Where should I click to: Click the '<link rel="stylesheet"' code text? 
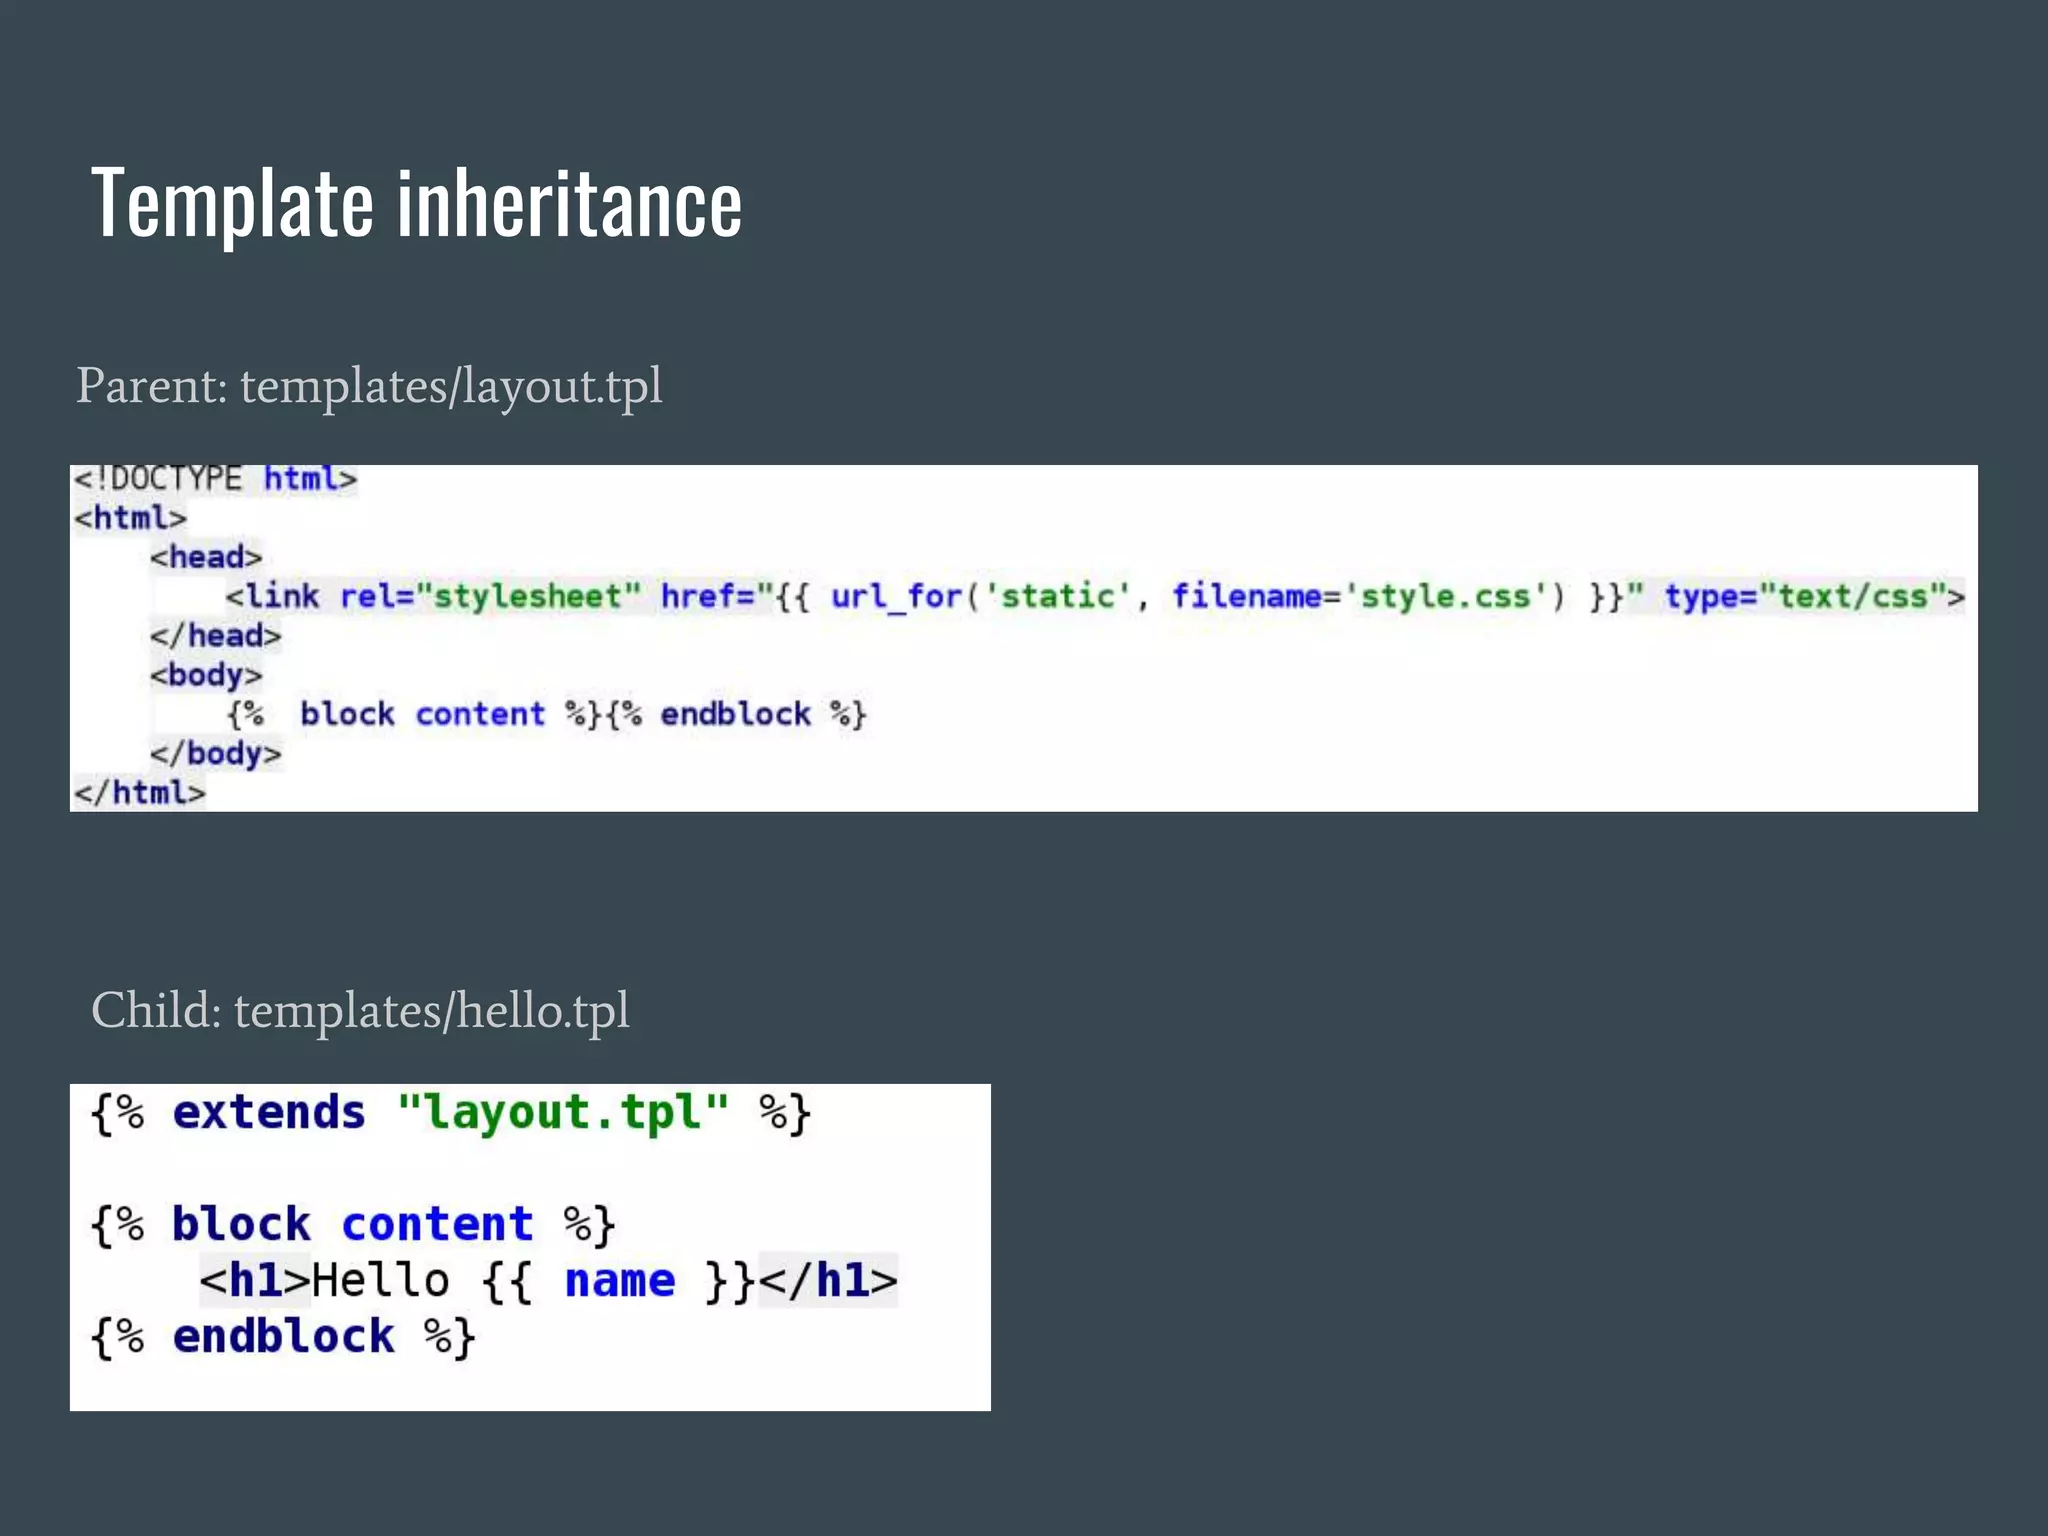pyautogui.click(x=432, y=597)
